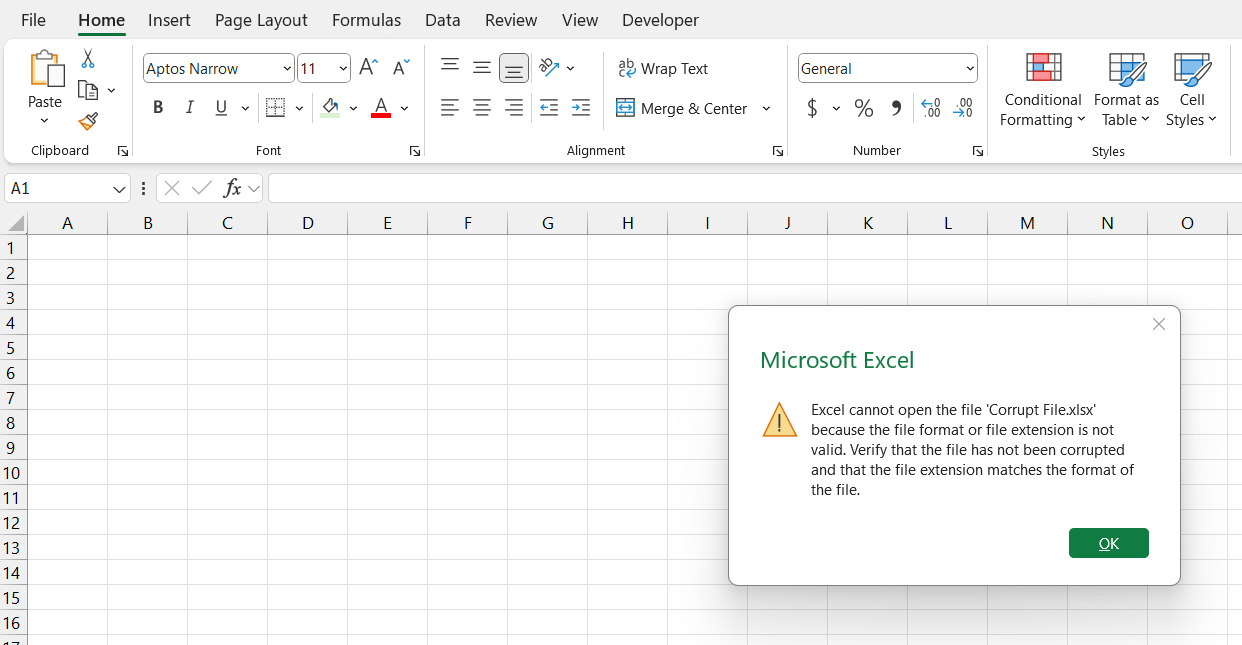Toggle Italic formatting
The height and width of the screenshot is (645, 1242).
point(189,108)
